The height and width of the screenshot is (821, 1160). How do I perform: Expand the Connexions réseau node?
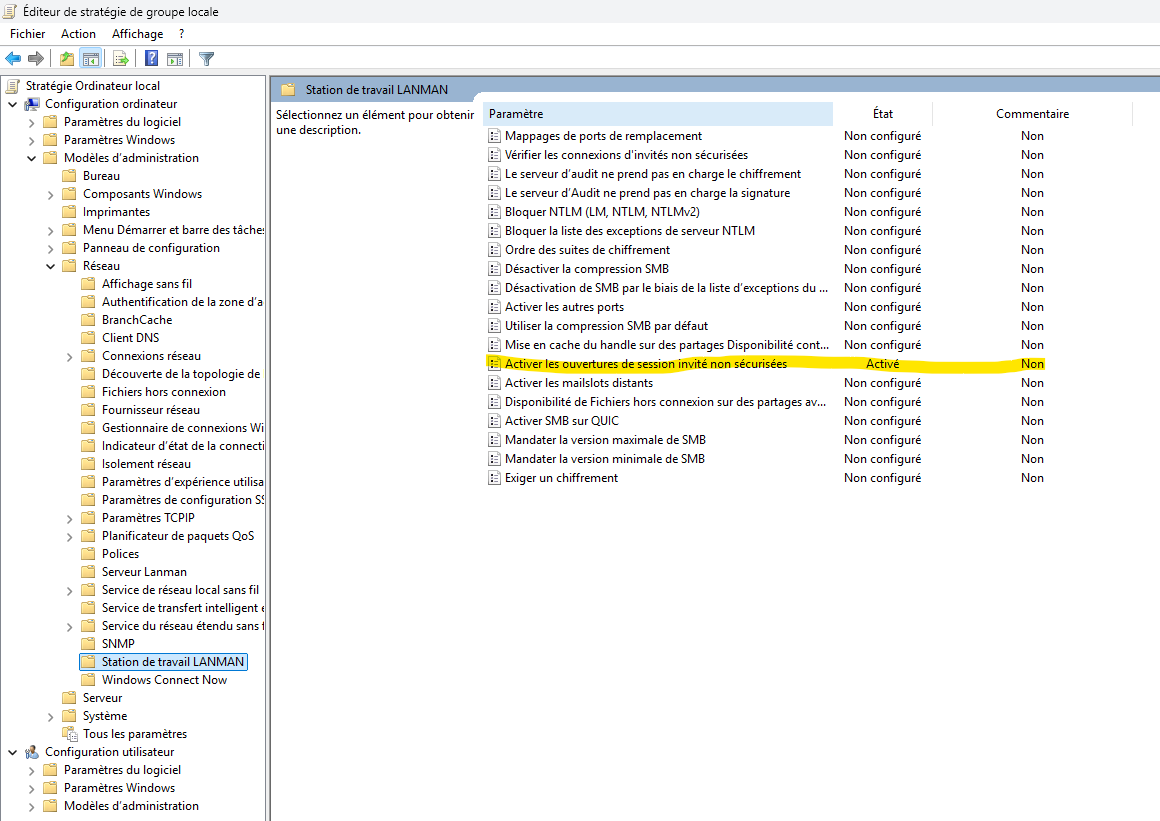click(70, 357)
